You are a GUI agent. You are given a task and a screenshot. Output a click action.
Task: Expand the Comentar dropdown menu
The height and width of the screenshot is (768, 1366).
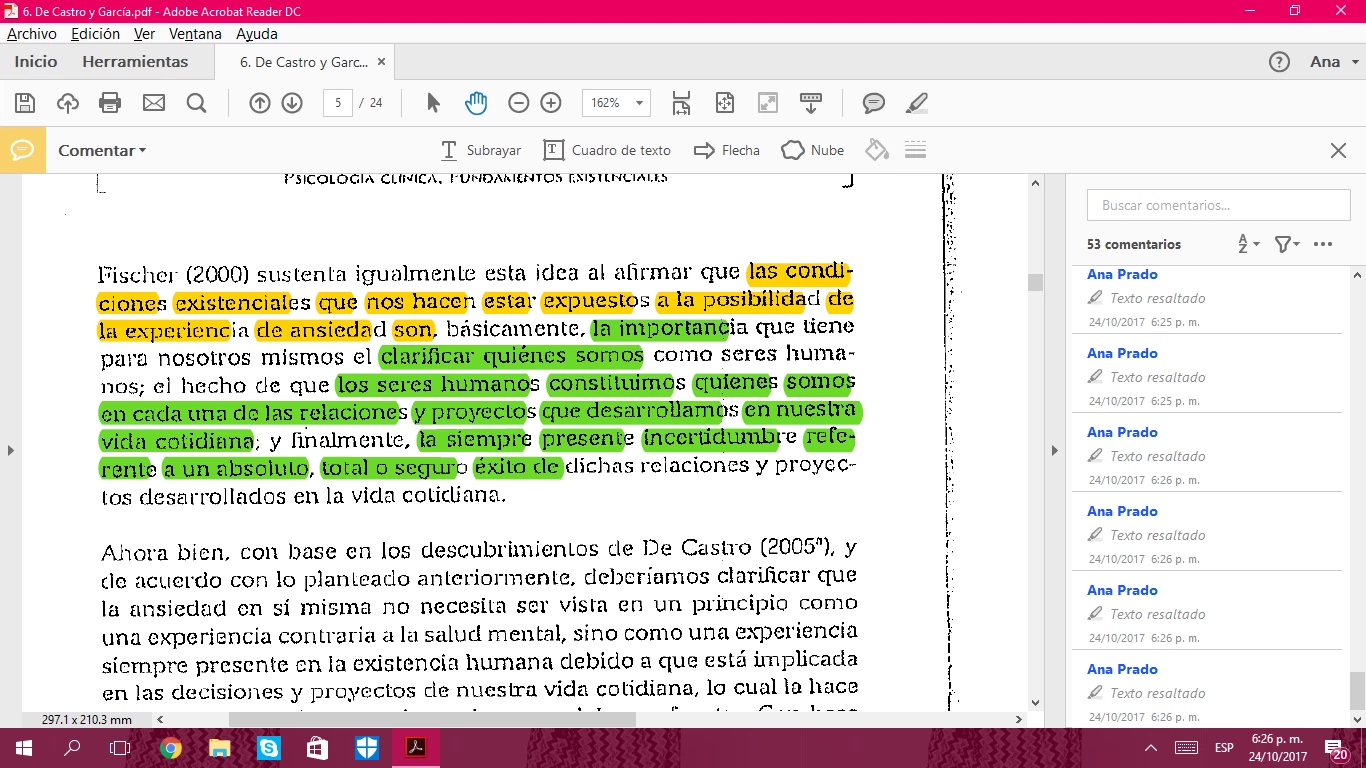coord(102,150)
